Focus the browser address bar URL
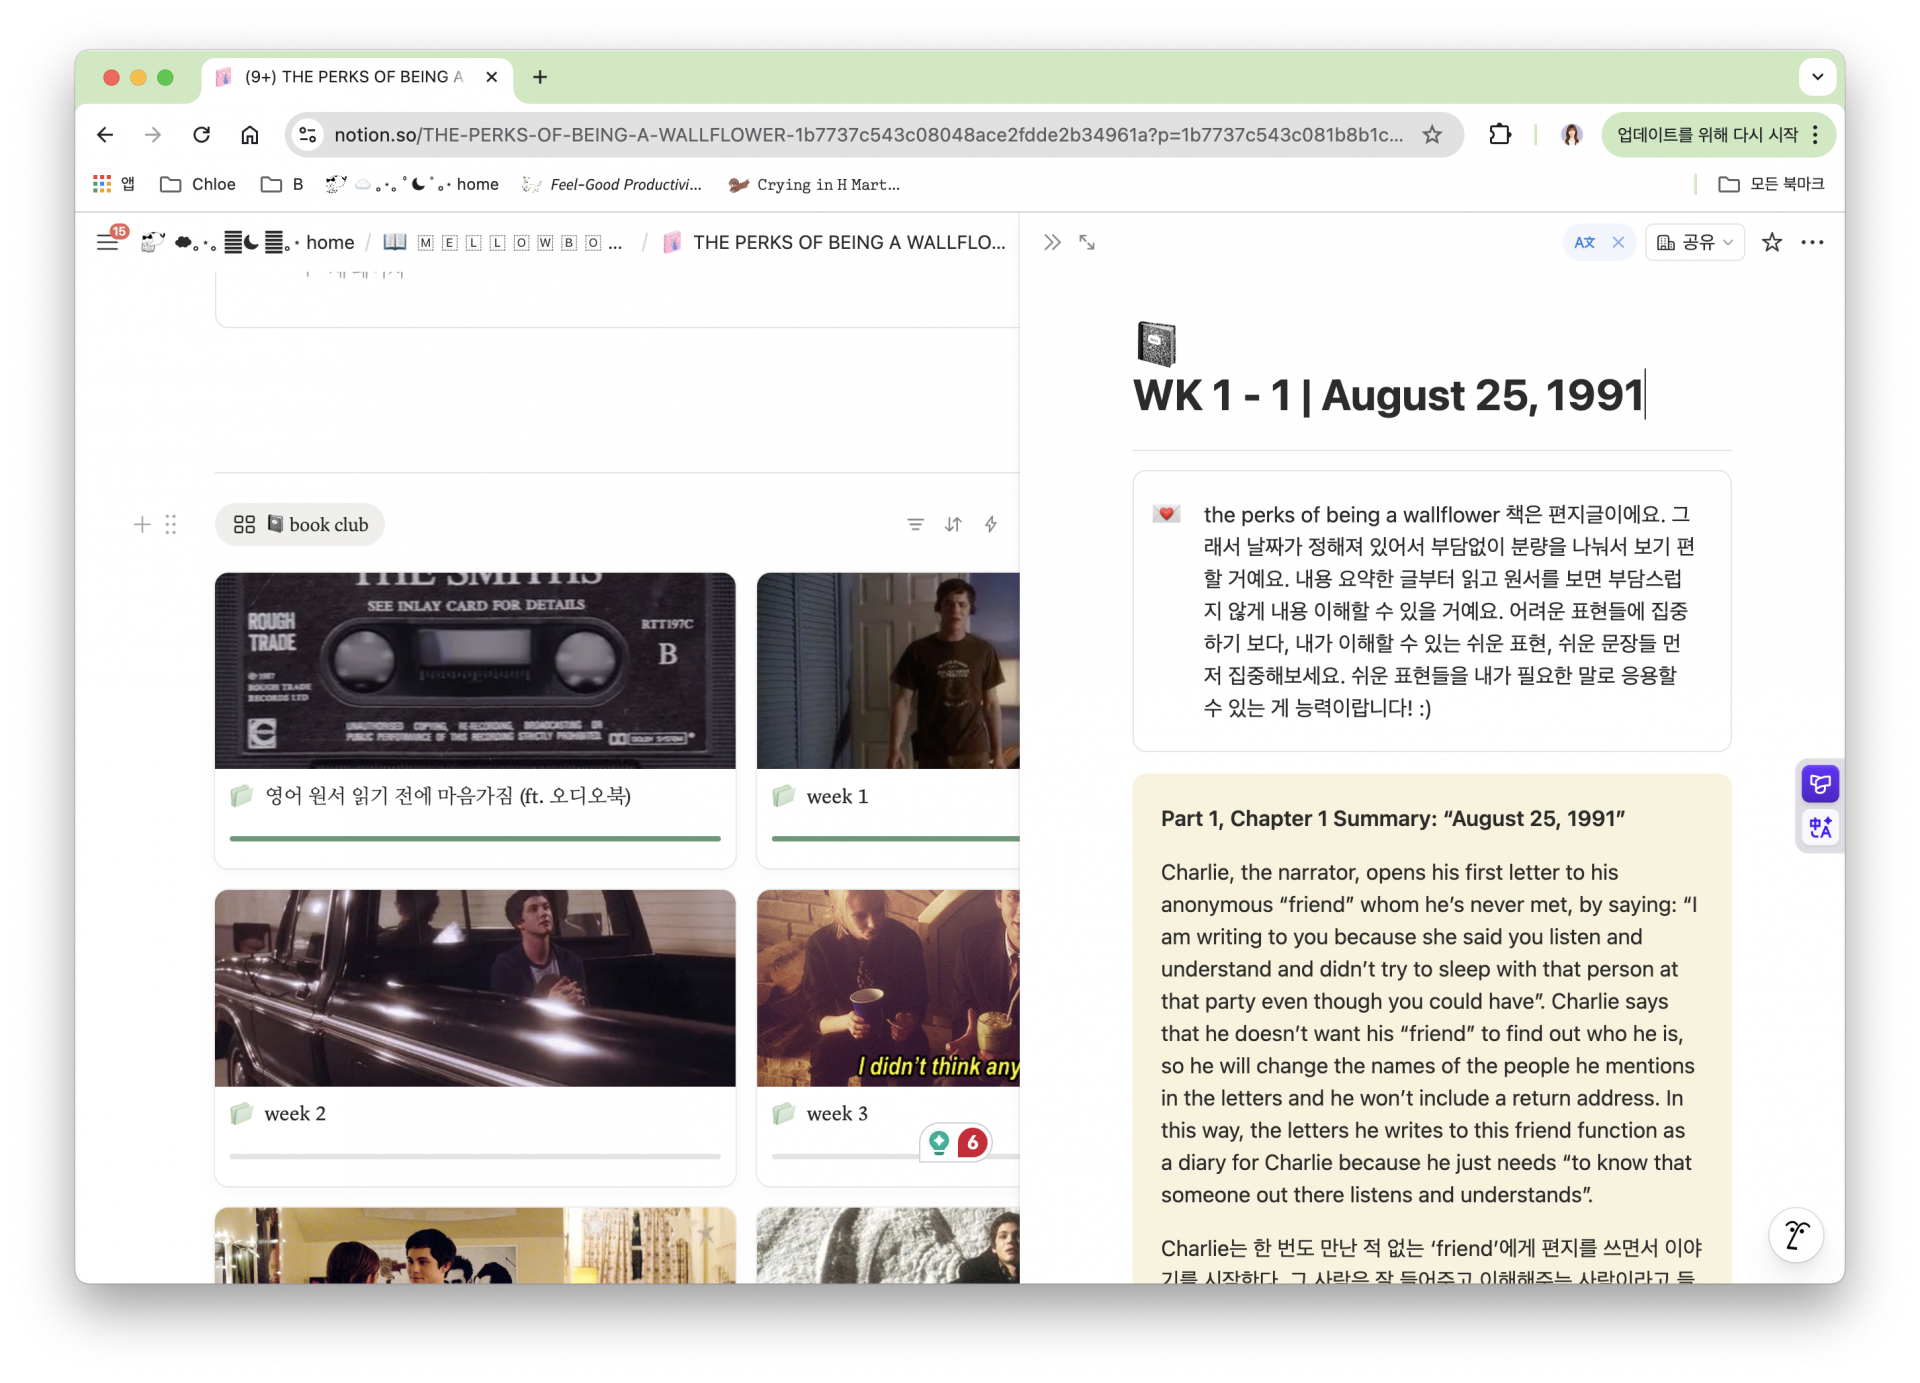This screenshot has height=1383, width=1920. coord(868,135)
